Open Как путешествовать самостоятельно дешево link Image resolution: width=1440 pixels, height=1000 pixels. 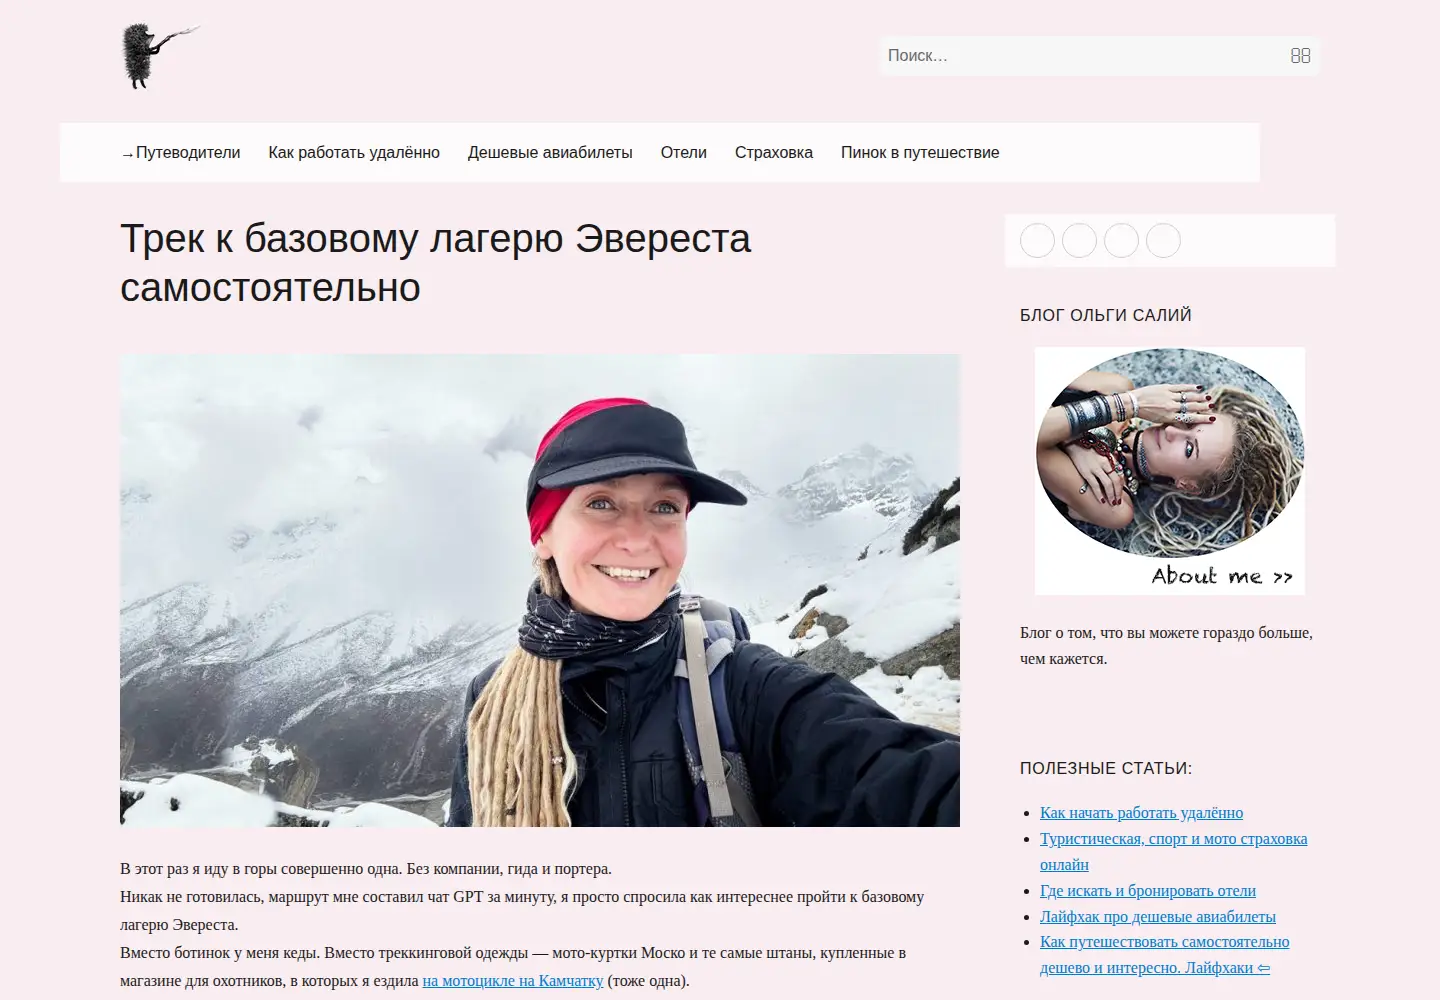coord(1164,955)
